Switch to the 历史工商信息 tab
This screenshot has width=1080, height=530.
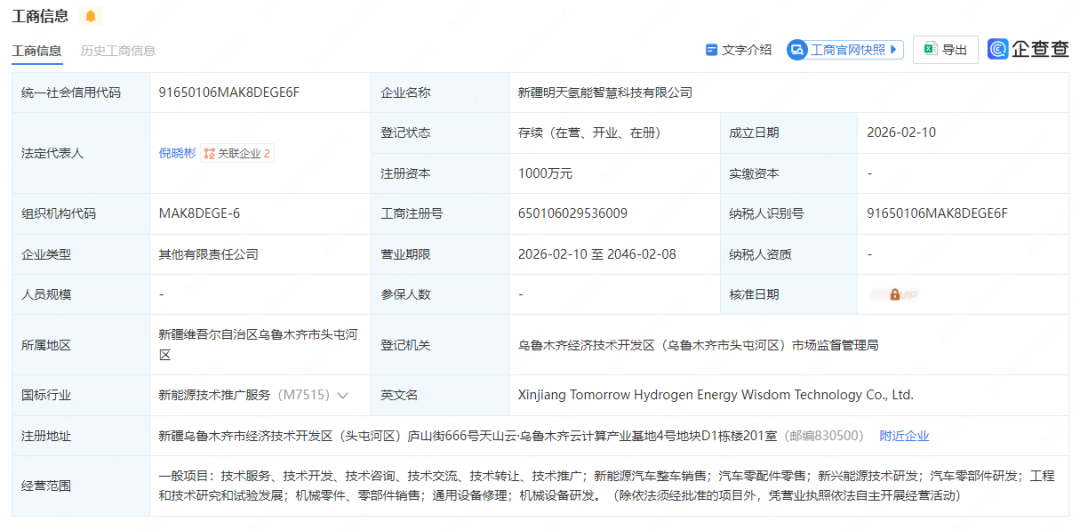tap(118, 51)
